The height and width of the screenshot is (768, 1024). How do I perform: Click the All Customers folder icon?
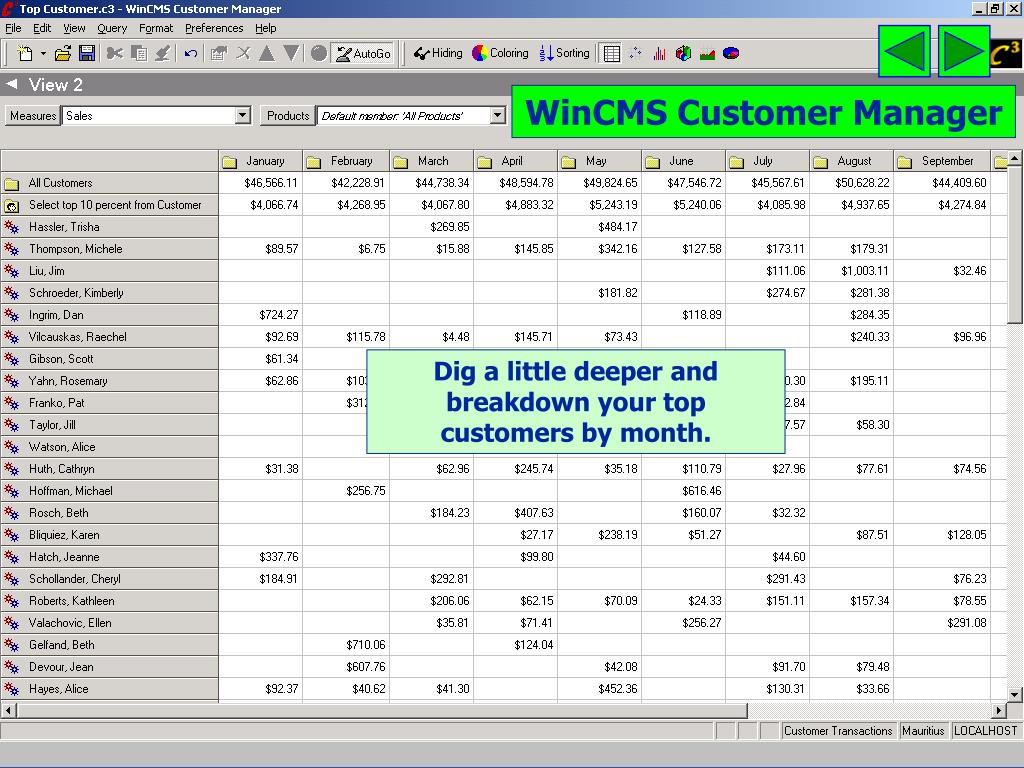[12, 184]
